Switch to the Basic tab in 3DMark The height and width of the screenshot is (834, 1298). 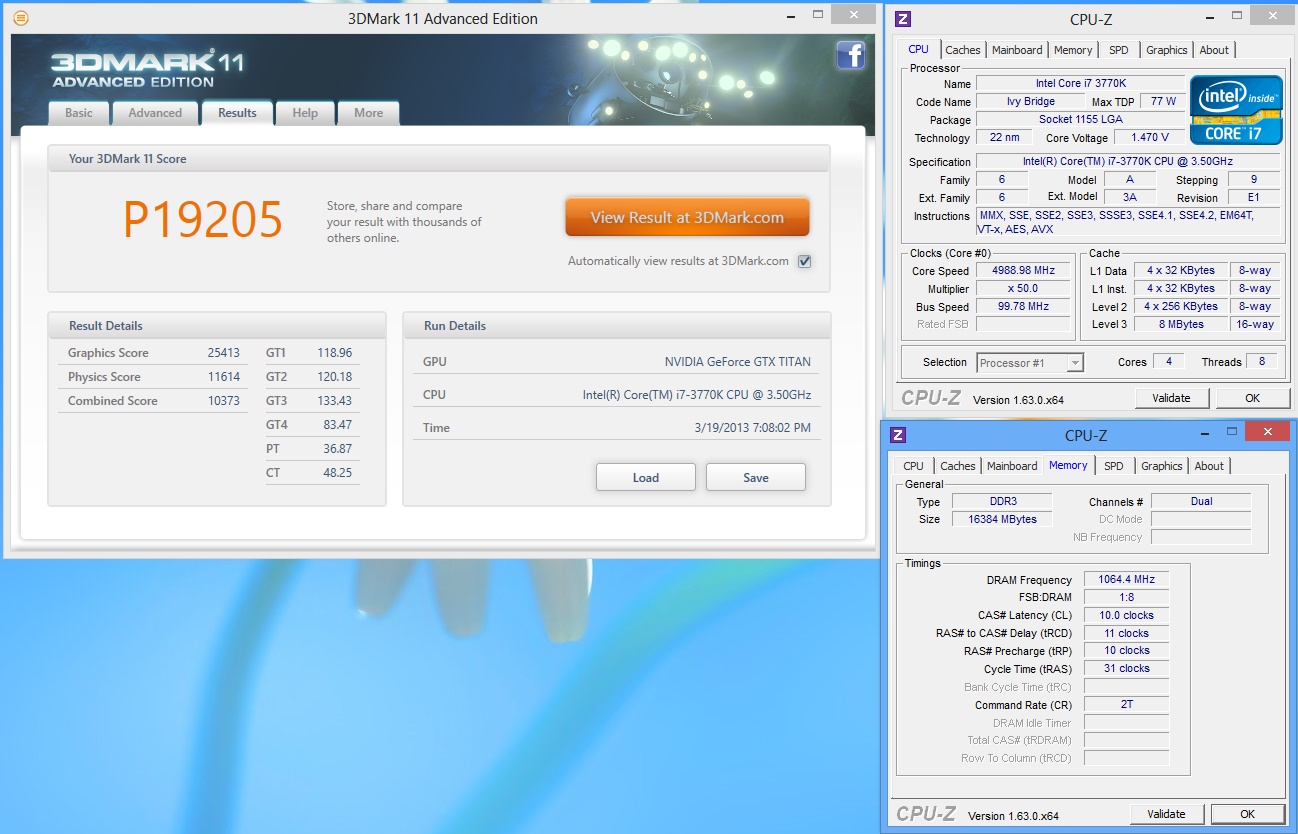click(x=79, y=113)
